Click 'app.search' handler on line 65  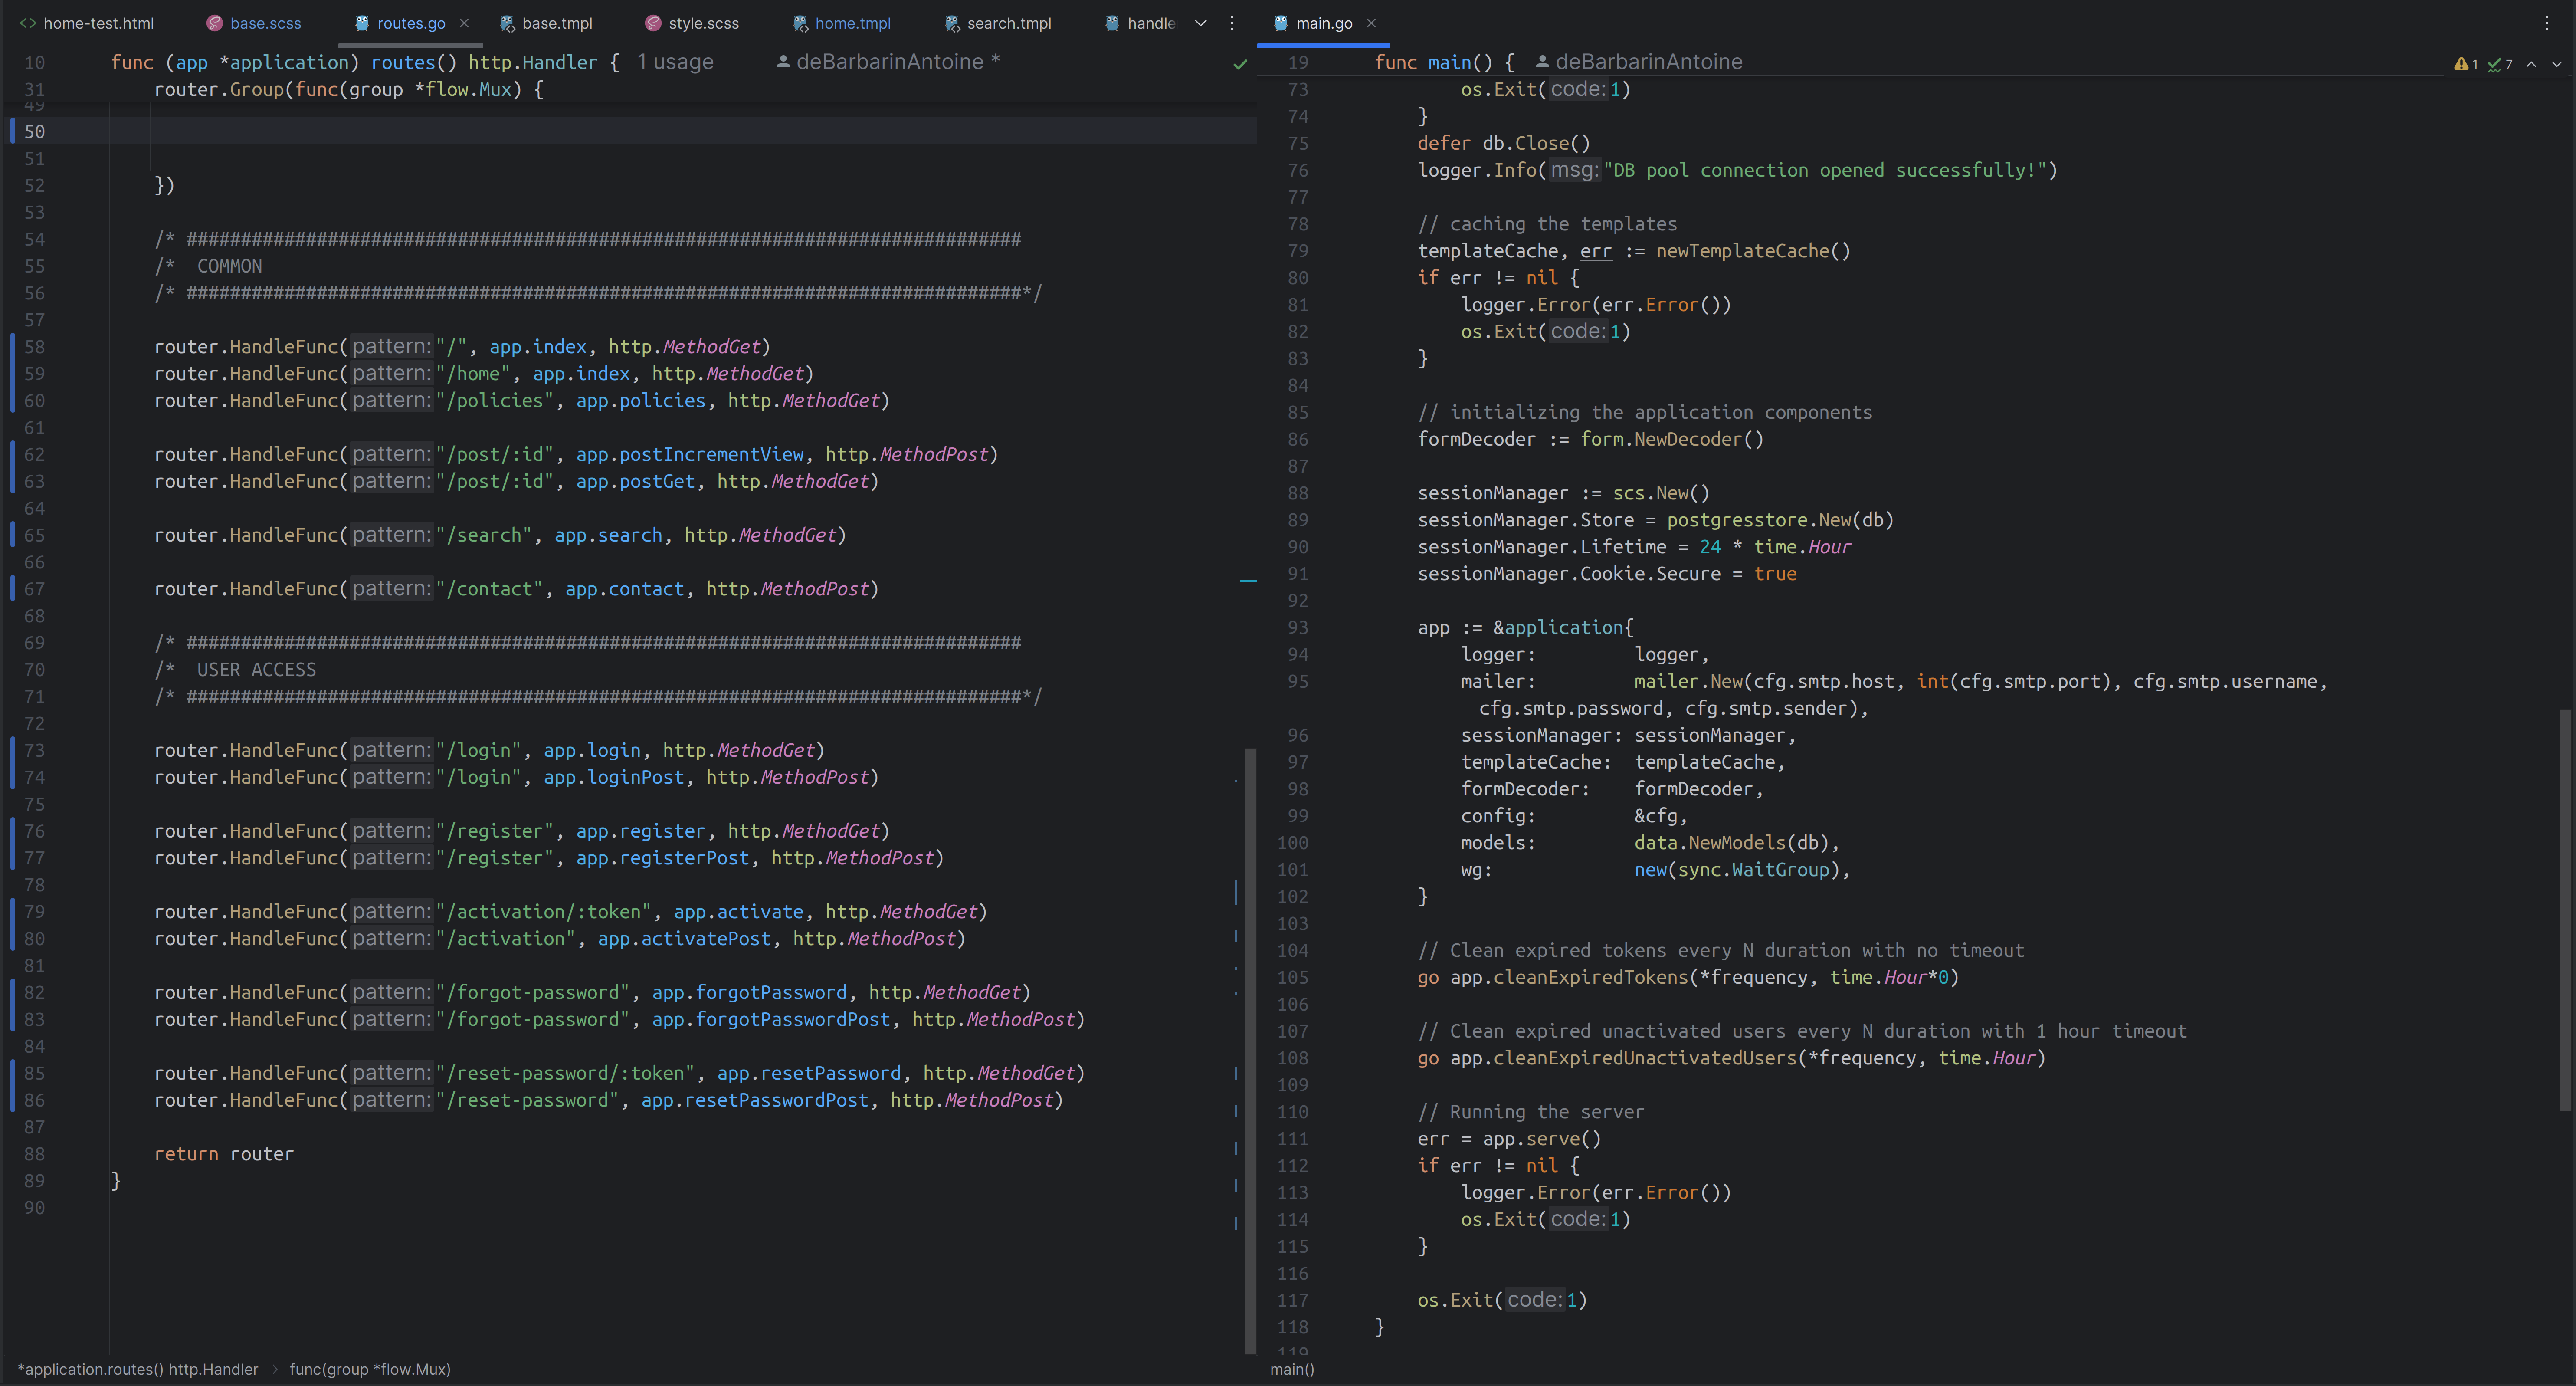(x=608, y=535)
